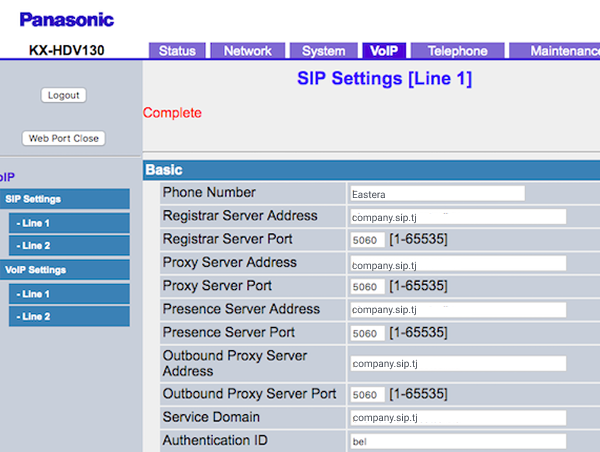Focus the Phone Number input field
The image size is (600, 452).
pos(437,194)
